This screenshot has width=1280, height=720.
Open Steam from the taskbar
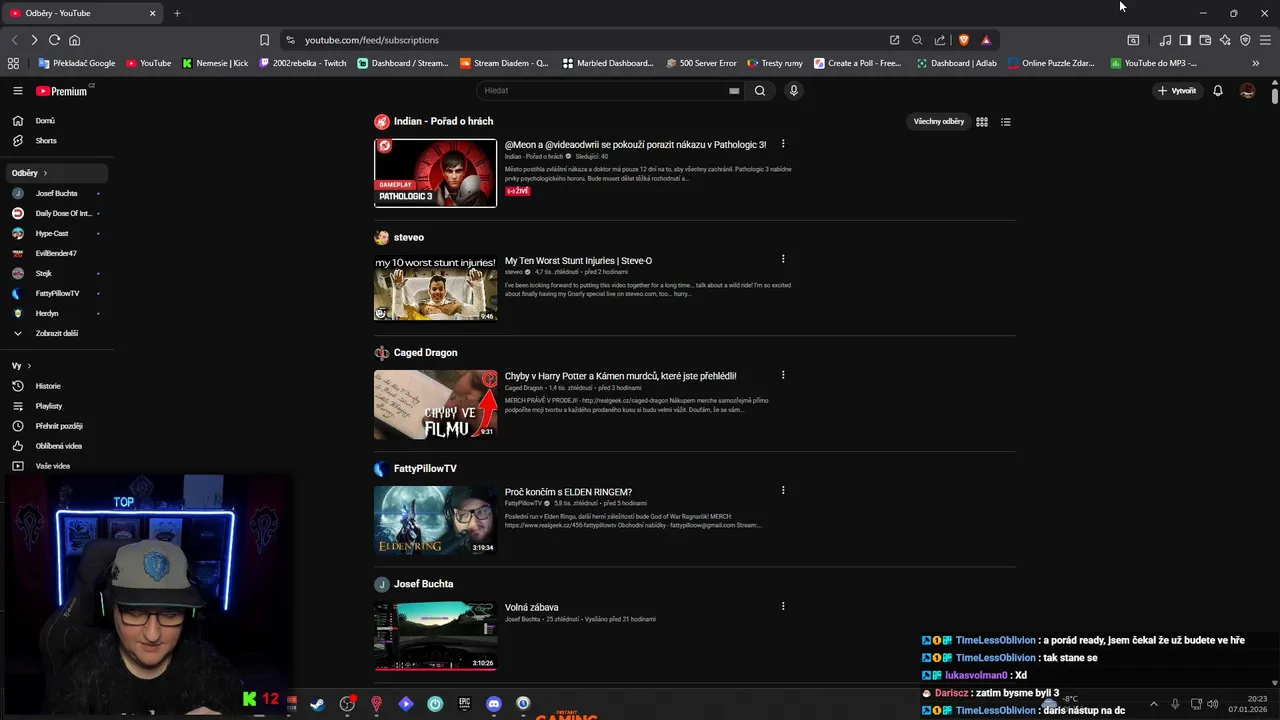pos(317,704)
